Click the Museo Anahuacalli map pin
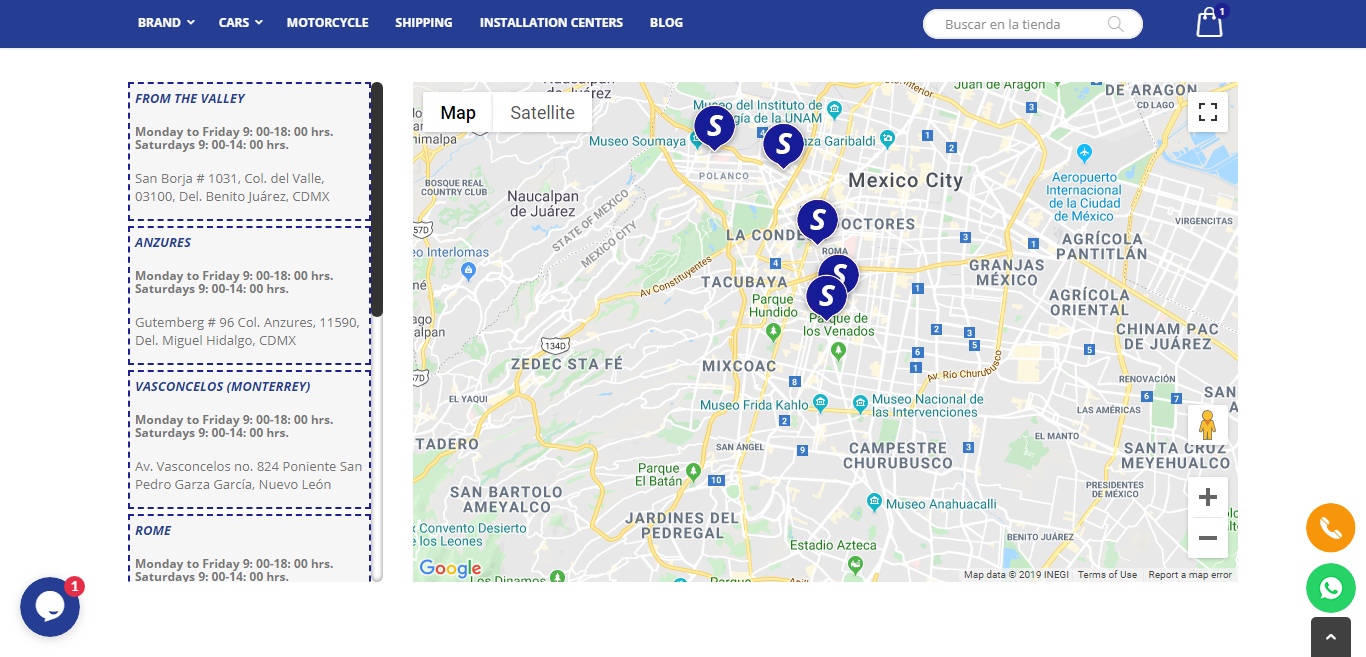 tap(875, 503)
